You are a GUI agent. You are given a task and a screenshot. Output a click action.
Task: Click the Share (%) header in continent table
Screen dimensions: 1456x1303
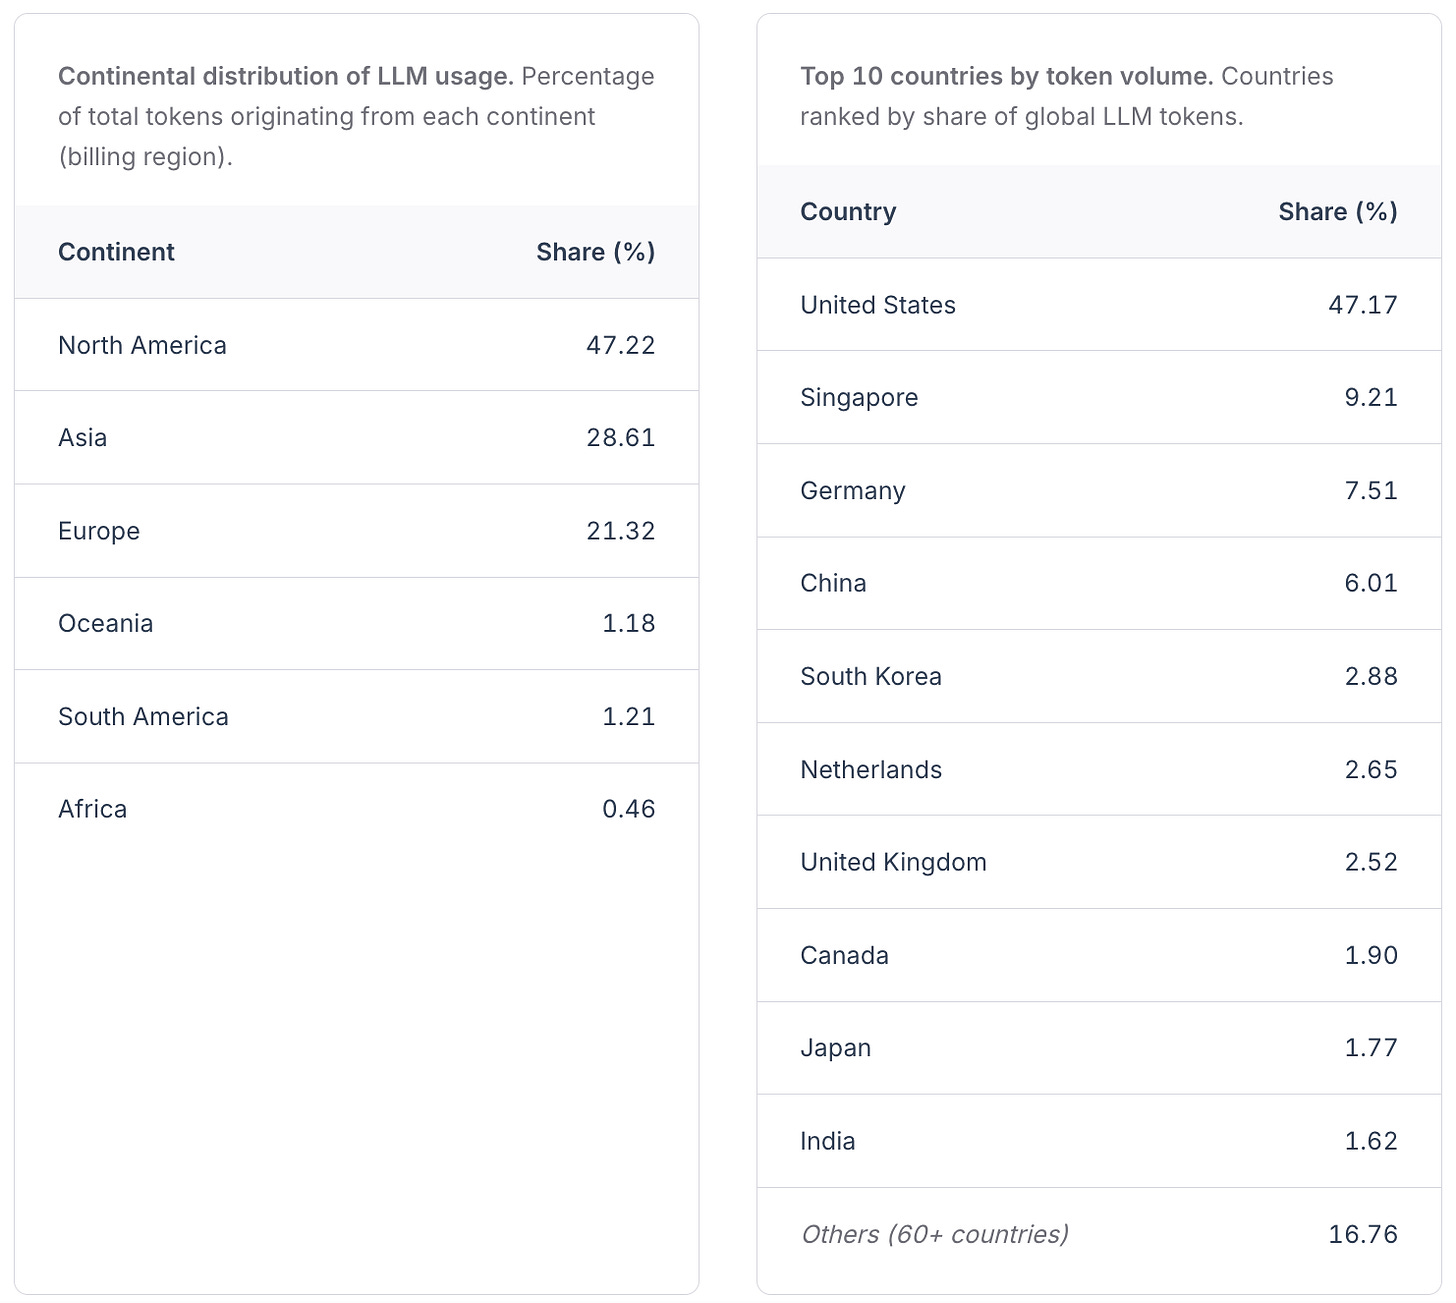click(595, 252)
